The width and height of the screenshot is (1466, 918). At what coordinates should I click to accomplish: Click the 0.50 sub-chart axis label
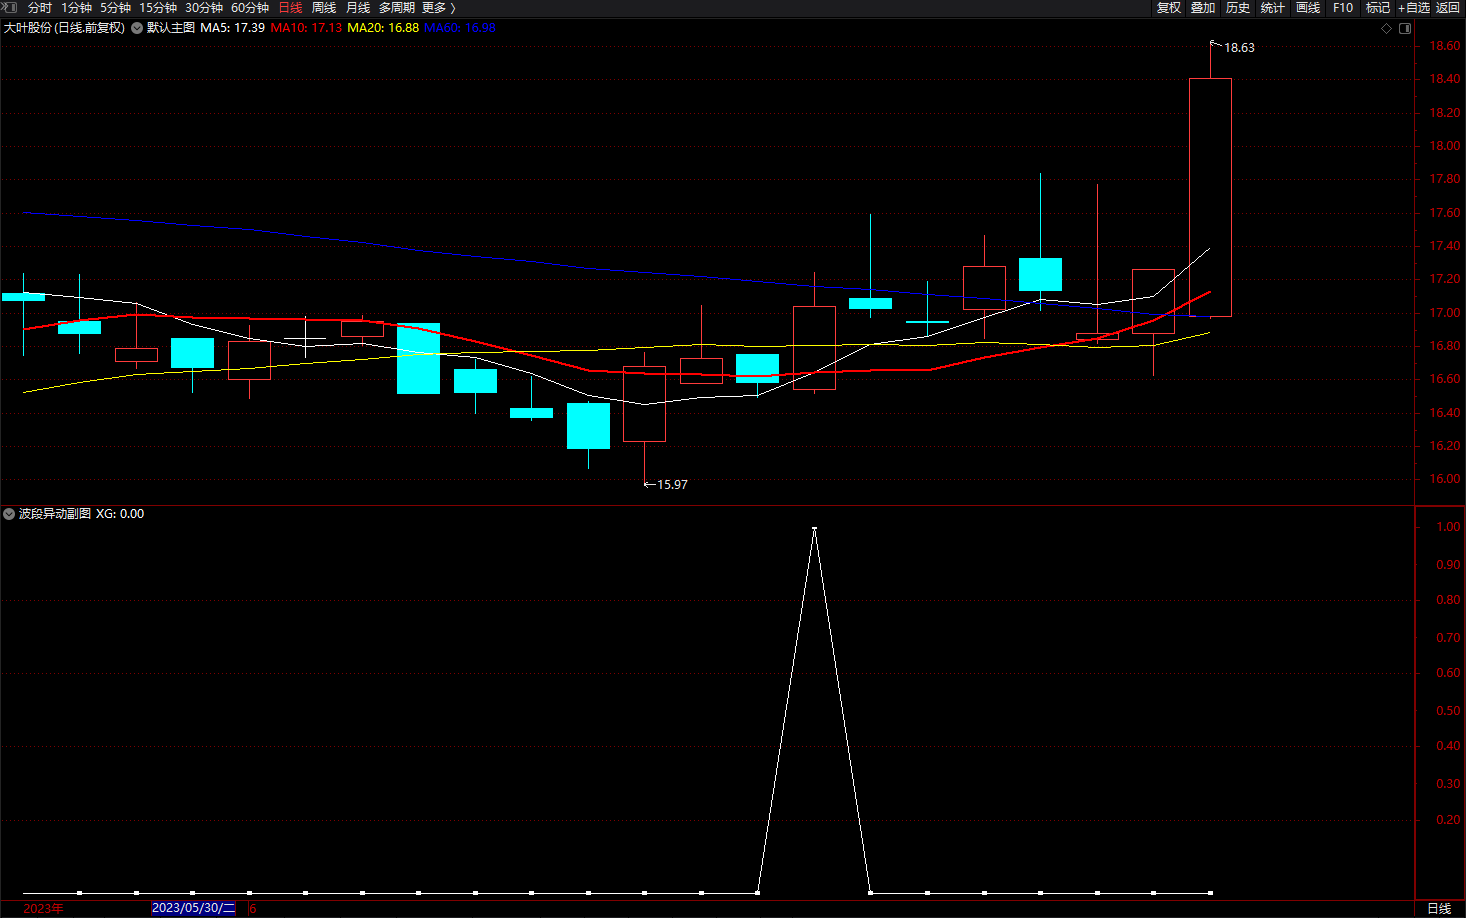click(1448, 711)
